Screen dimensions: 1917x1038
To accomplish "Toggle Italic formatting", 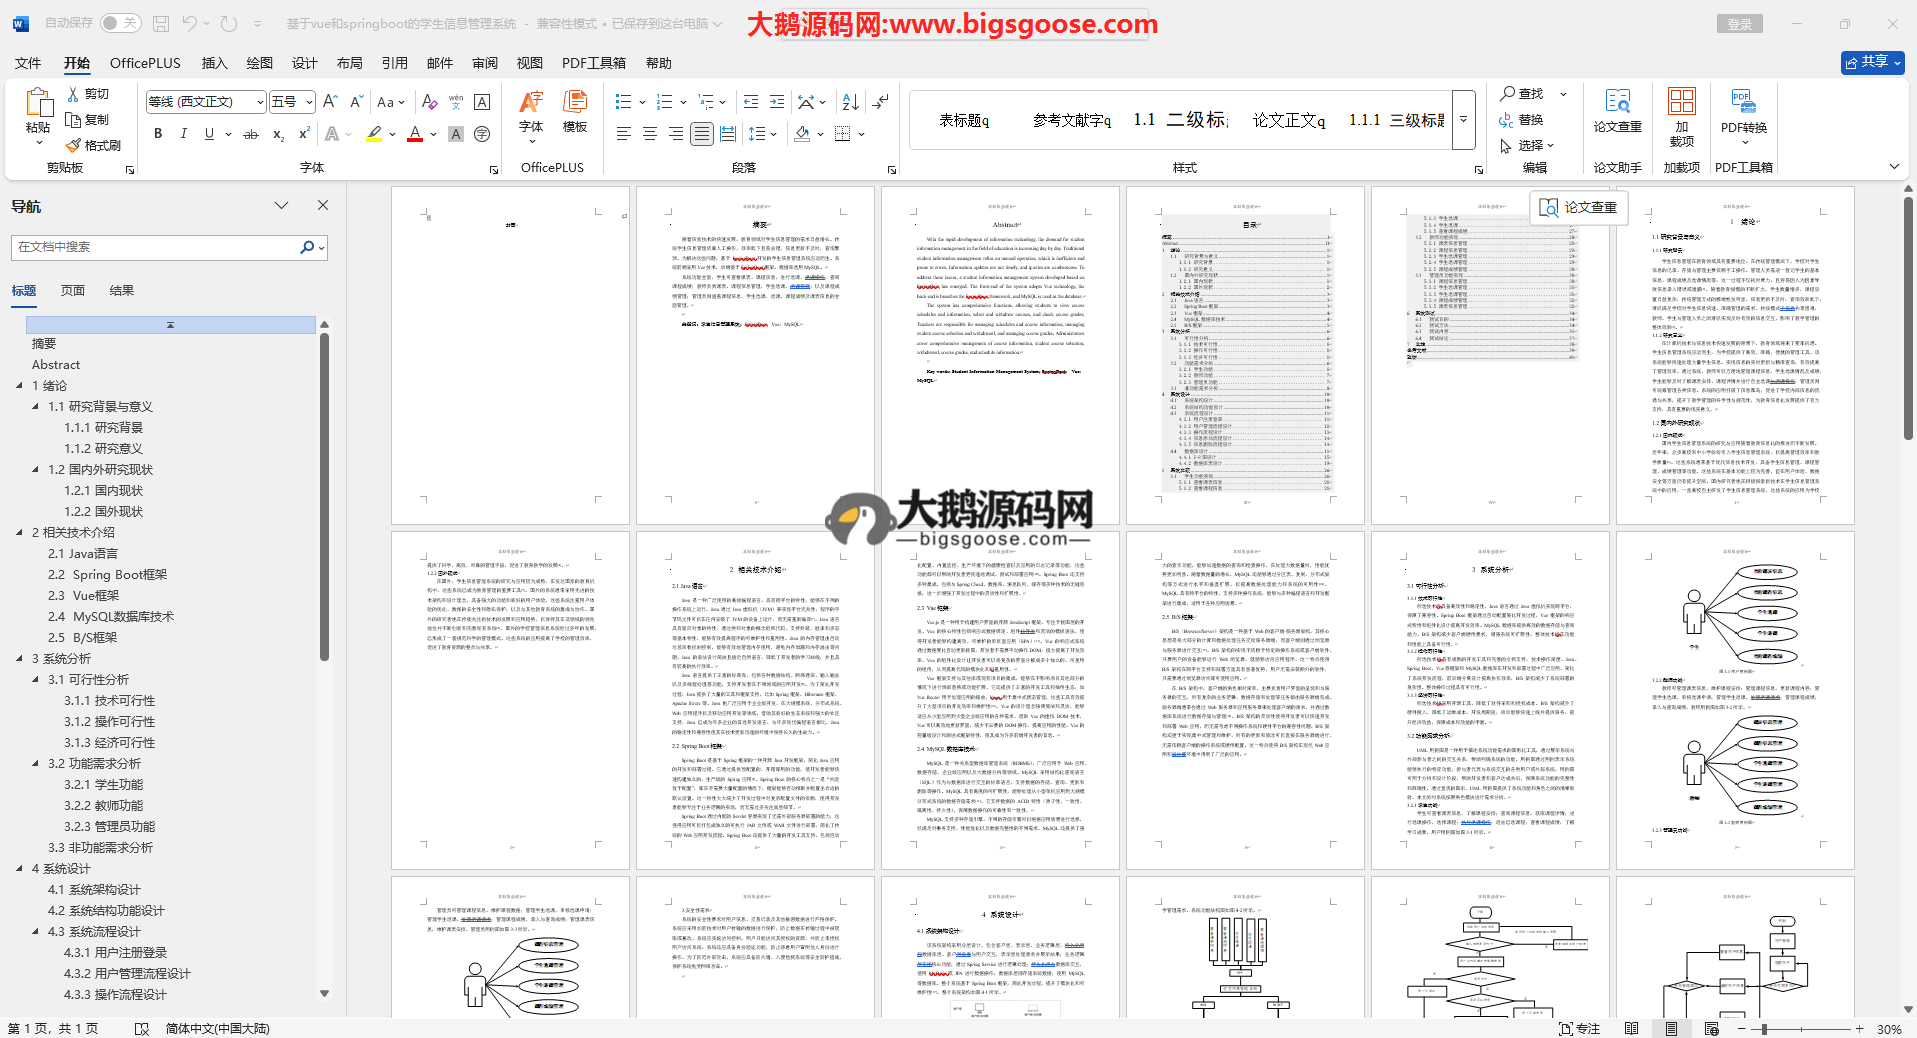I will pos(183,134).
